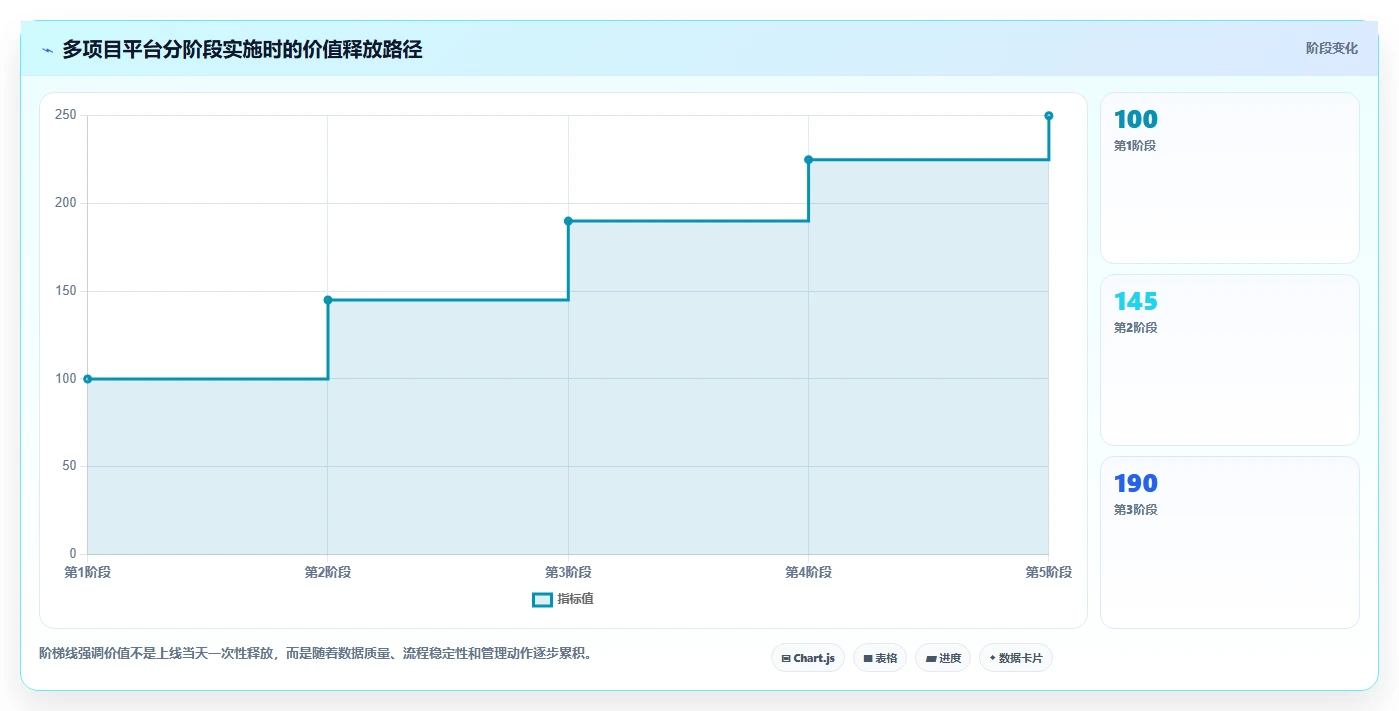Click the 第1阶段 data point at 100
This screenshot has width=1399, height=711.
[x=87, y=379]
